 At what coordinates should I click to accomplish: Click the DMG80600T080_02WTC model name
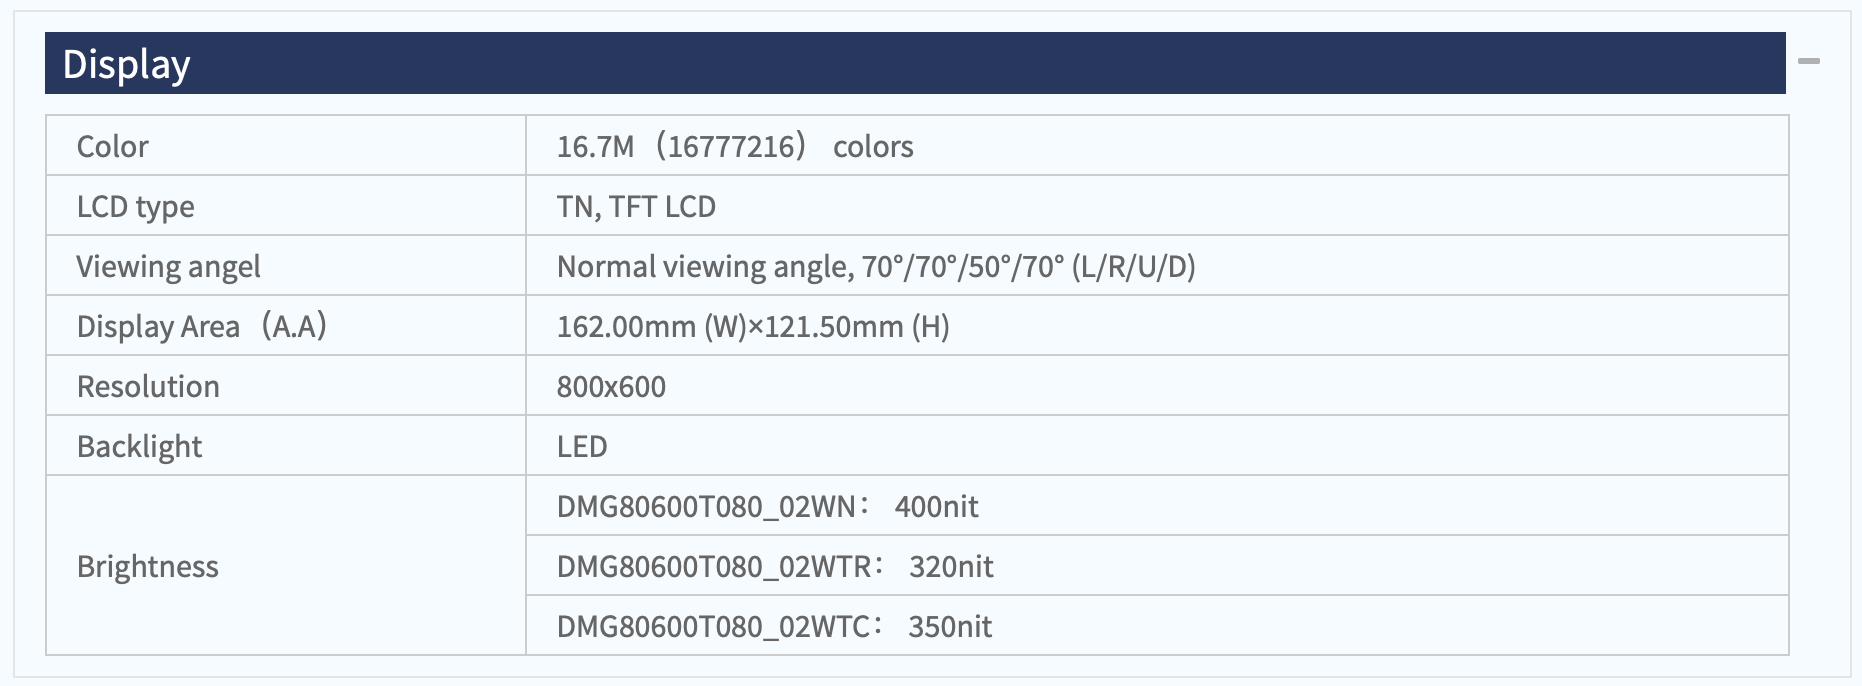coord(713,626)
